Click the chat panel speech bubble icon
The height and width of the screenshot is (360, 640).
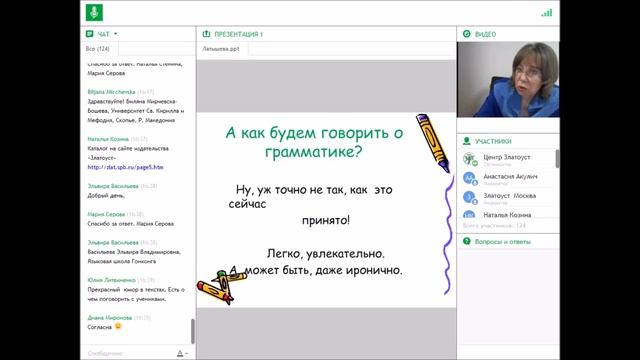point(90,34)
